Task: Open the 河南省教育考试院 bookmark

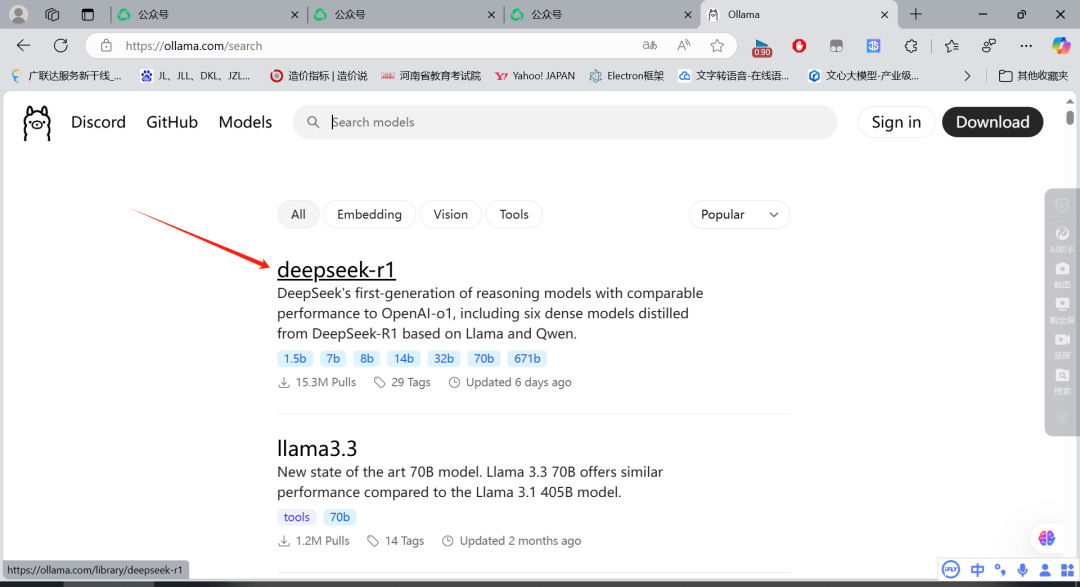Action: (431, 76)
